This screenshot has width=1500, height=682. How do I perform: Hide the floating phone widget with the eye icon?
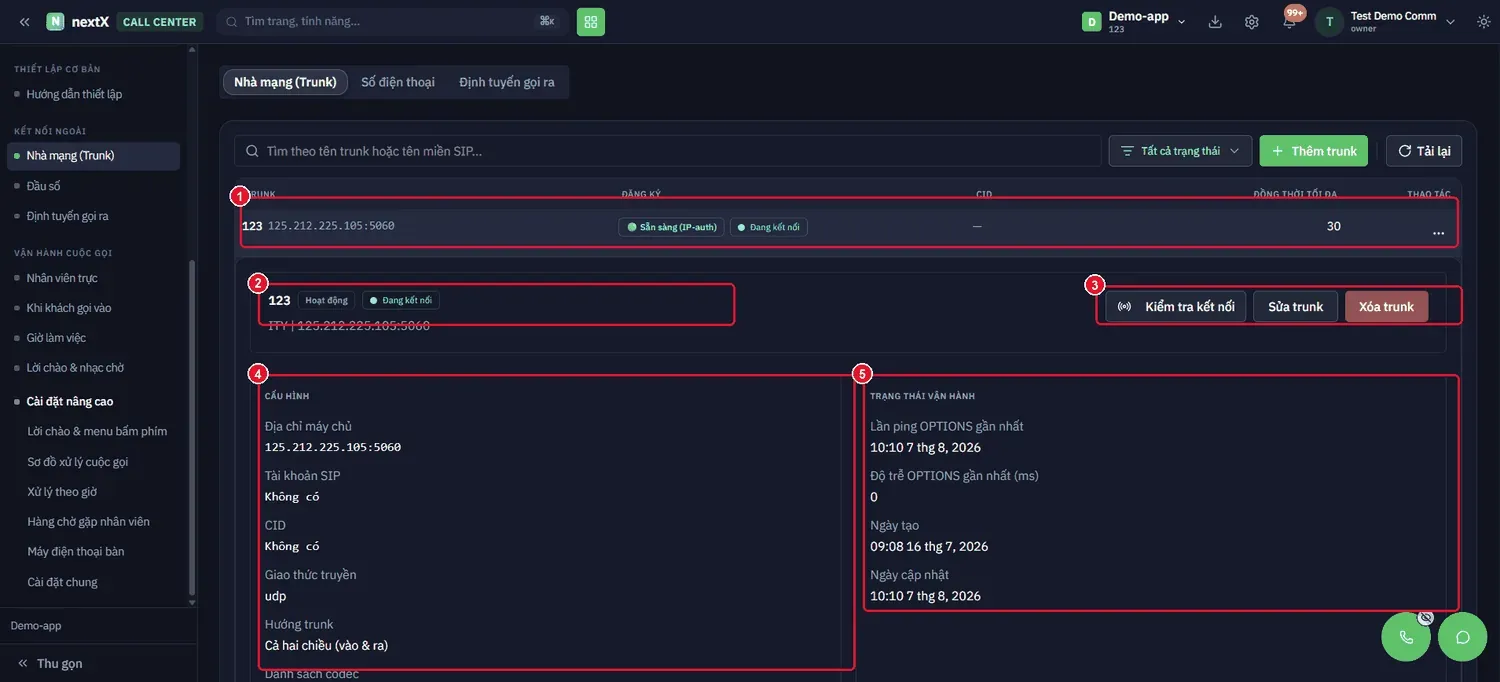click(1426, 617)
